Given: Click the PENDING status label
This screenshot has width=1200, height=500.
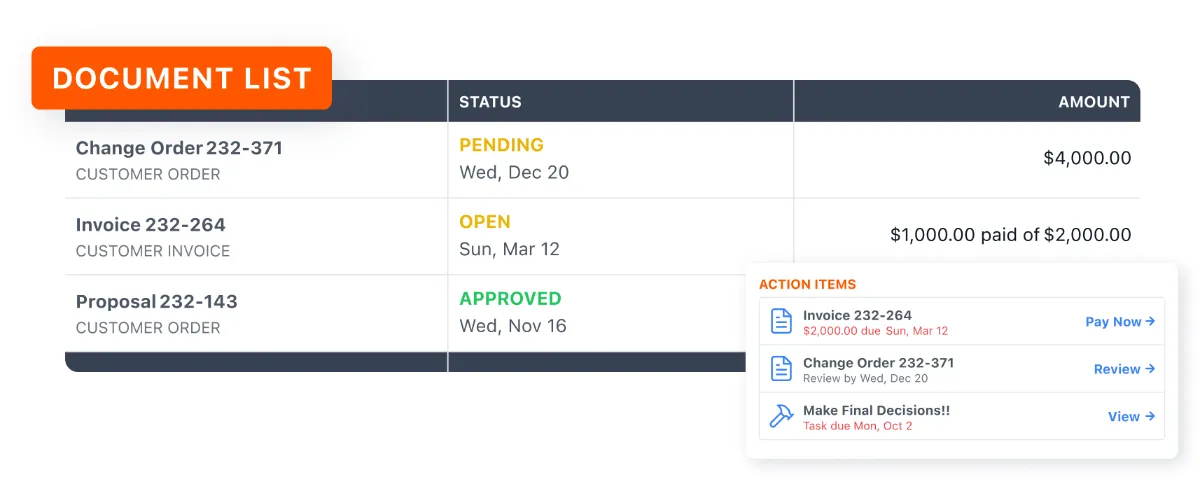Looking at the screenshot, I should pyautogui.click(x=501, y=145).
